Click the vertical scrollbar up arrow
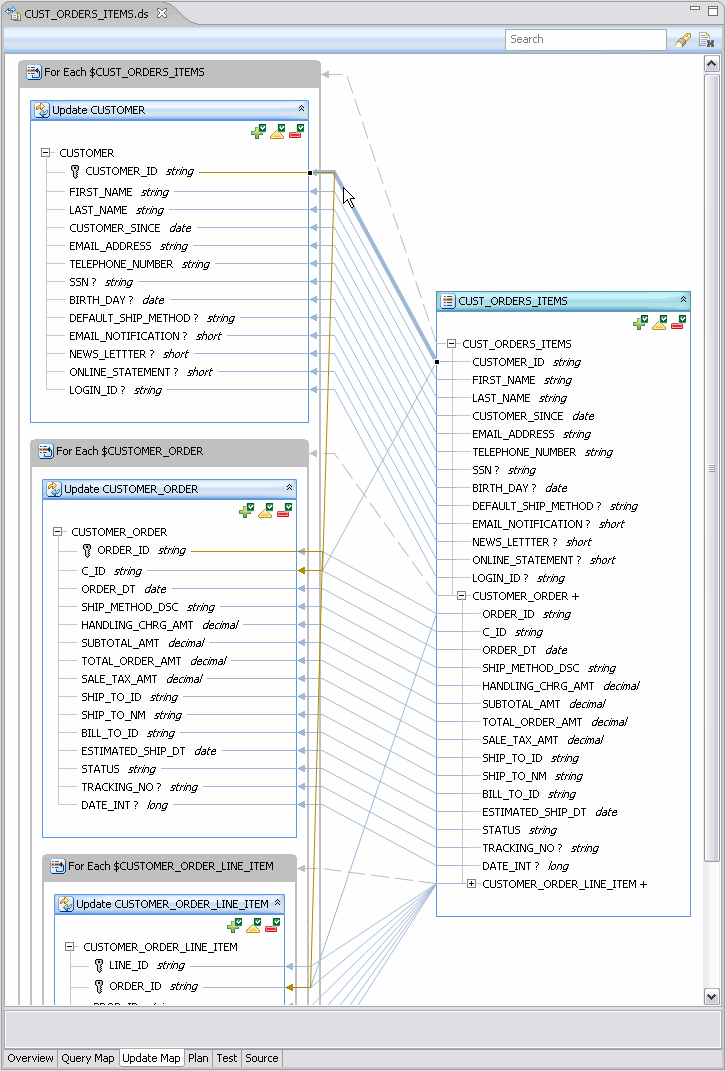 711,64
